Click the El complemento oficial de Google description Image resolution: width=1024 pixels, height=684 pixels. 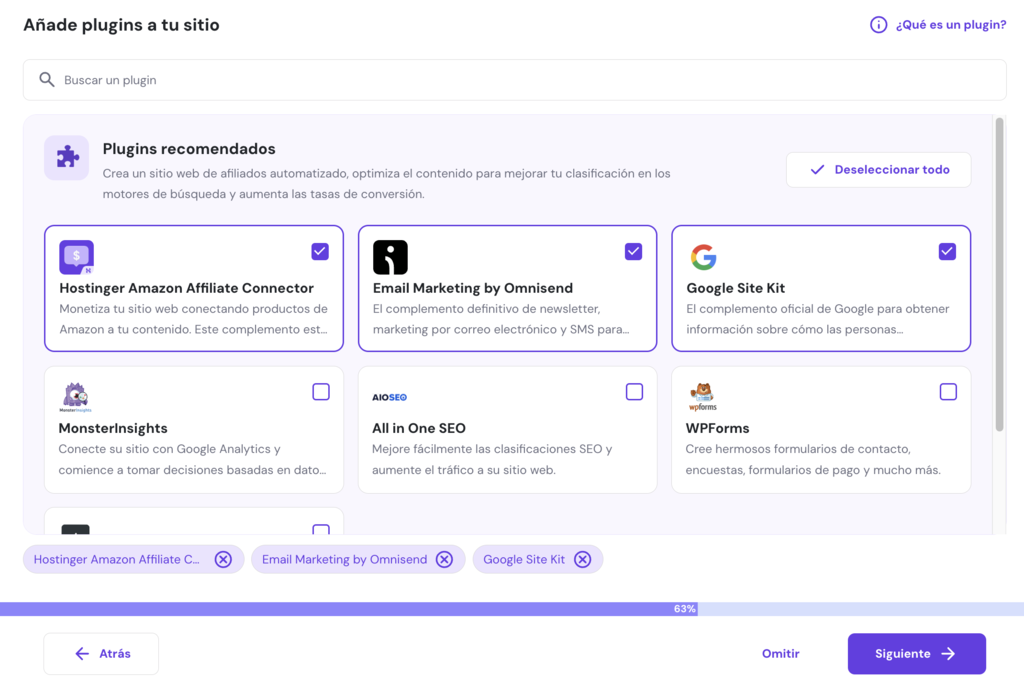[818, 319]
